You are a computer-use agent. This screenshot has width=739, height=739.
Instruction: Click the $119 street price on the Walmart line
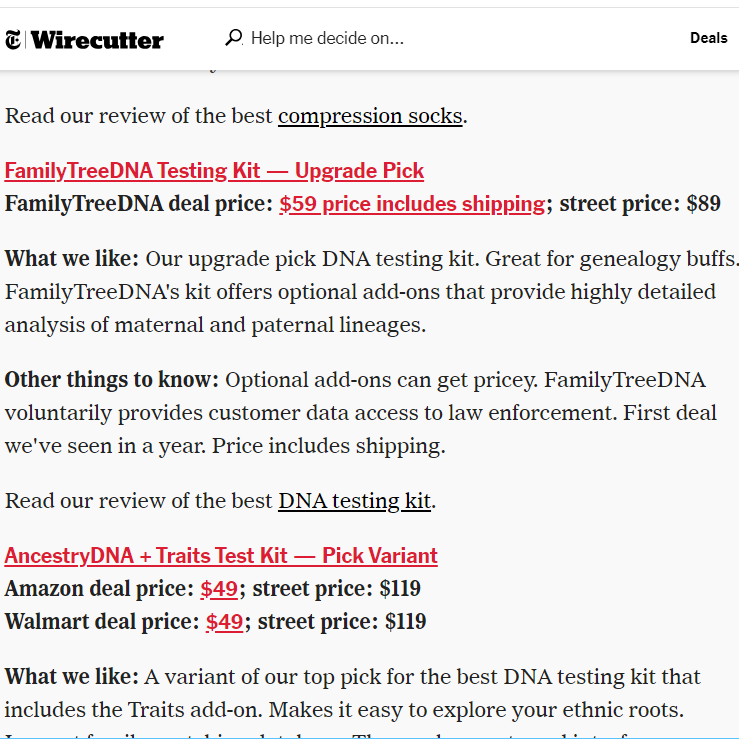pos(405,622)
